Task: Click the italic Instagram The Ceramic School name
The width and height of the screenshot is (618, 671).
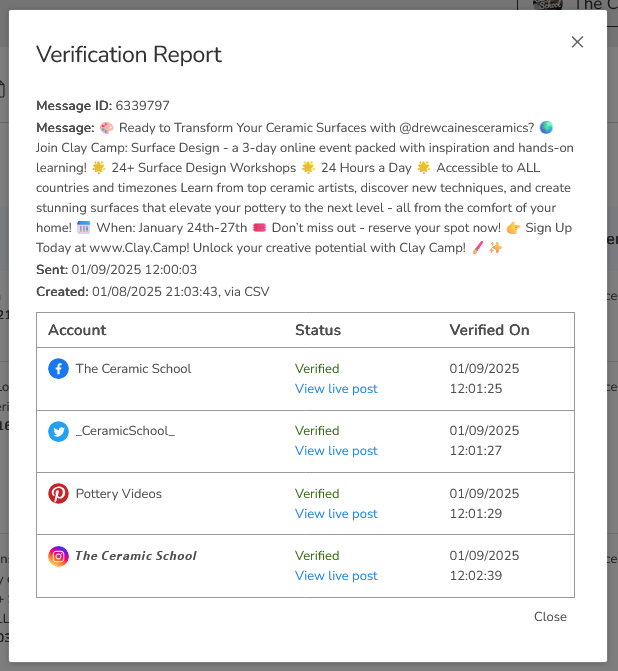Action: click(136, 556)
